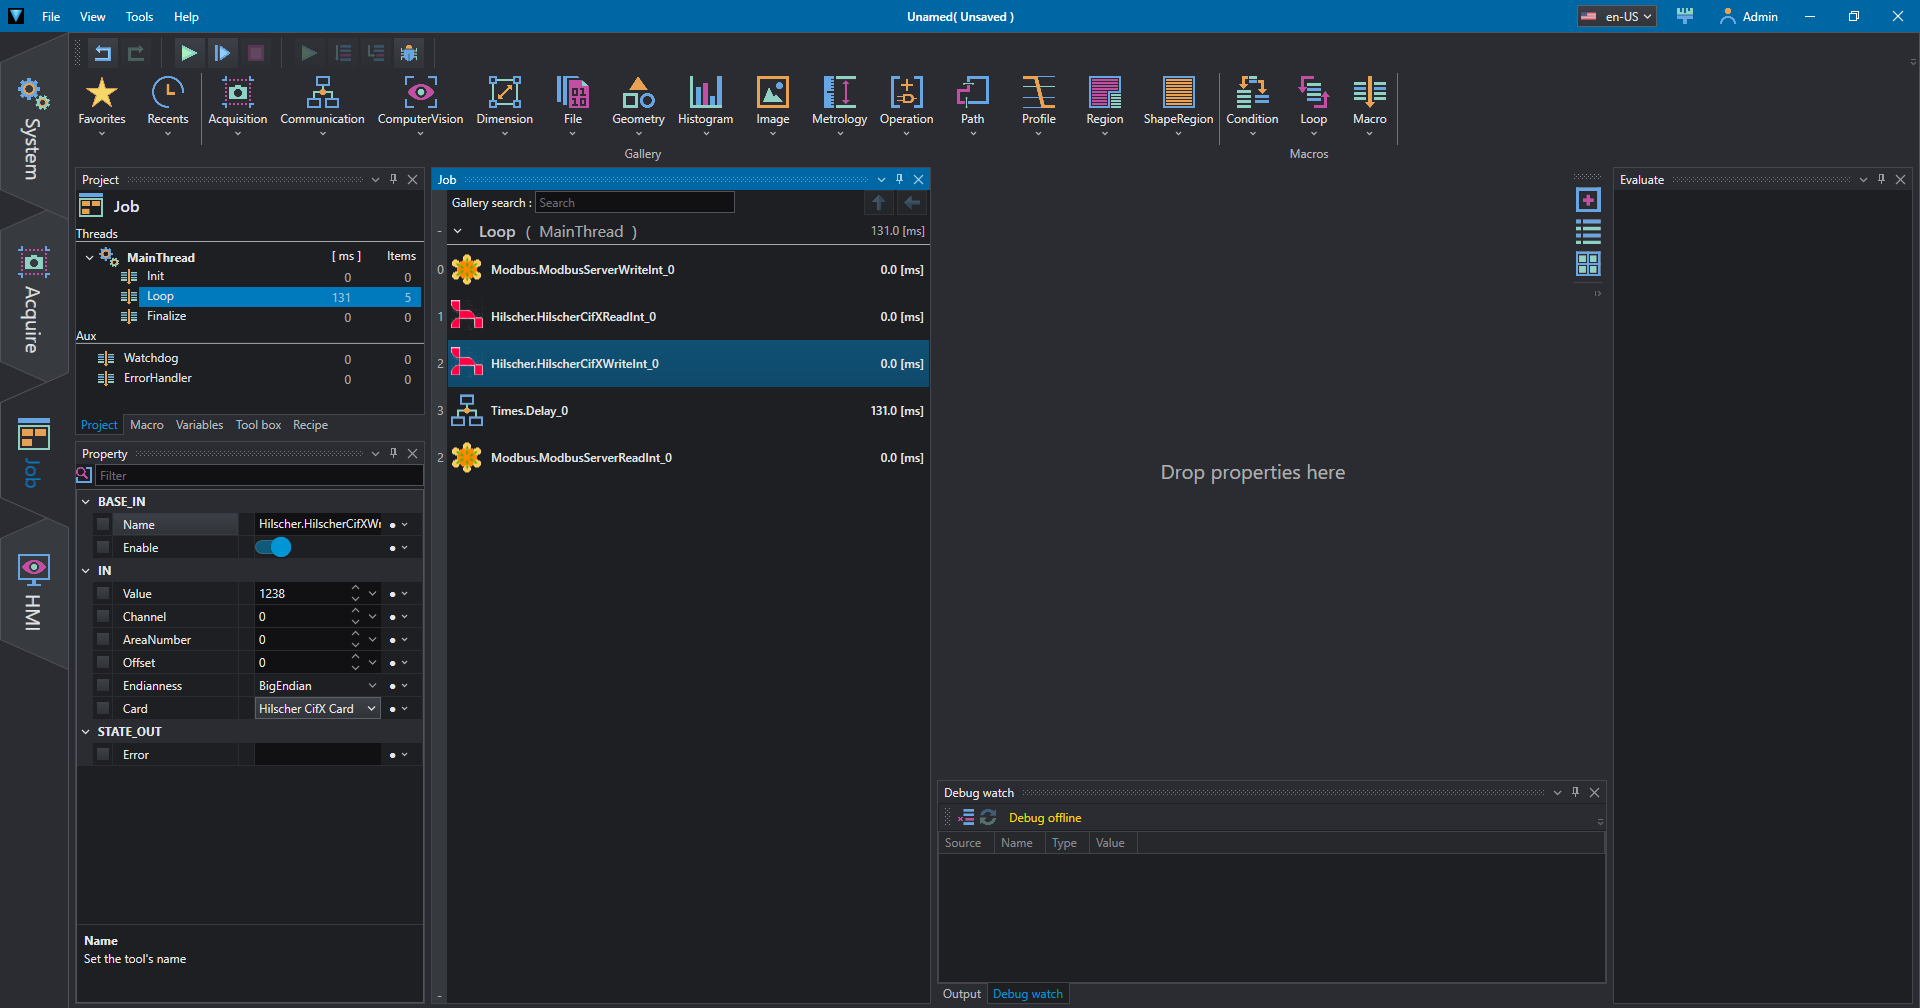This screenshot has width=1920, height=1008.
Task: Select the Watchdog aux thread
Action: [151, 358]
